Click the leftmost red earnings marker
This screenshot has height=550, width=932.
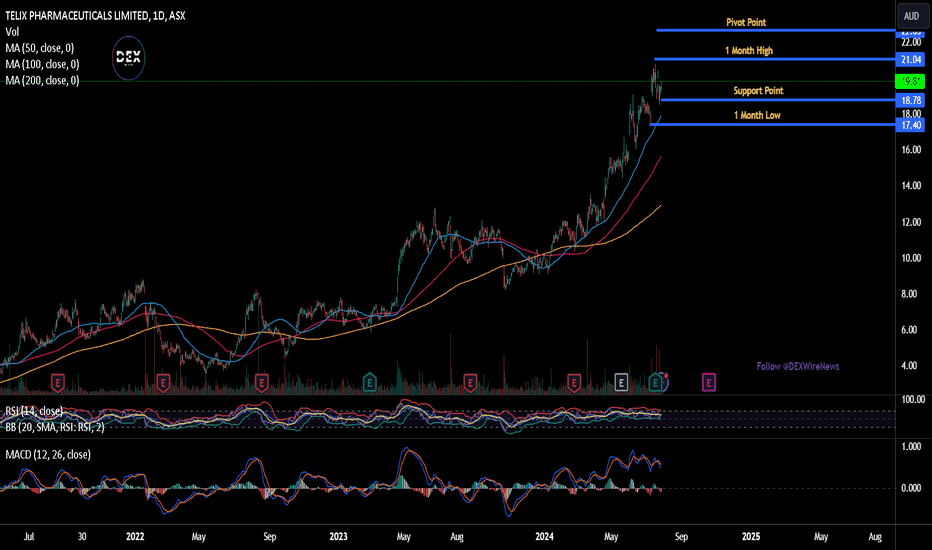58,382
